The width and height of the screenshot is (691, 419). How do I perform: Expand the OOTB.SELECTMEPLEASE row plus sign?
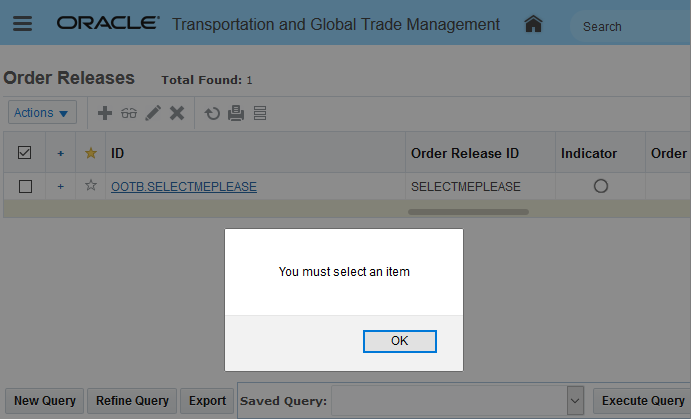[x=60, y=186]
